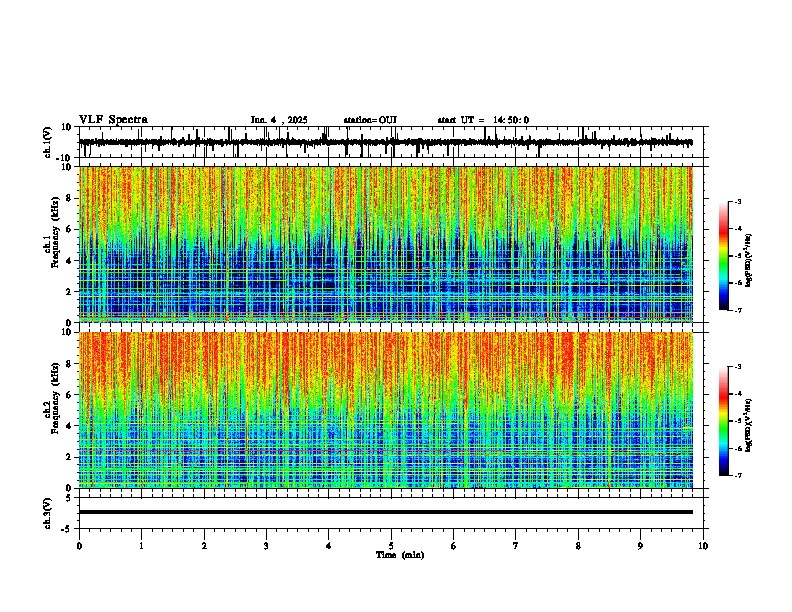
Task: Select time axis tick label '9'
Action: coord(640,546)
